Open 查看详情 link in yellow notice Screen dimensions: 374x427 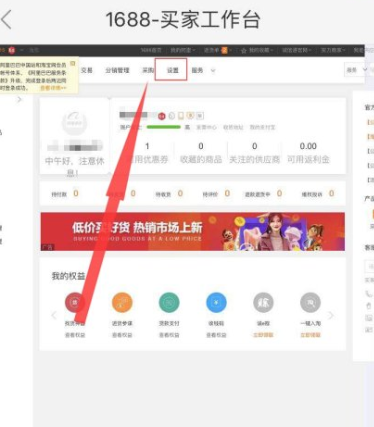point(53,88)
